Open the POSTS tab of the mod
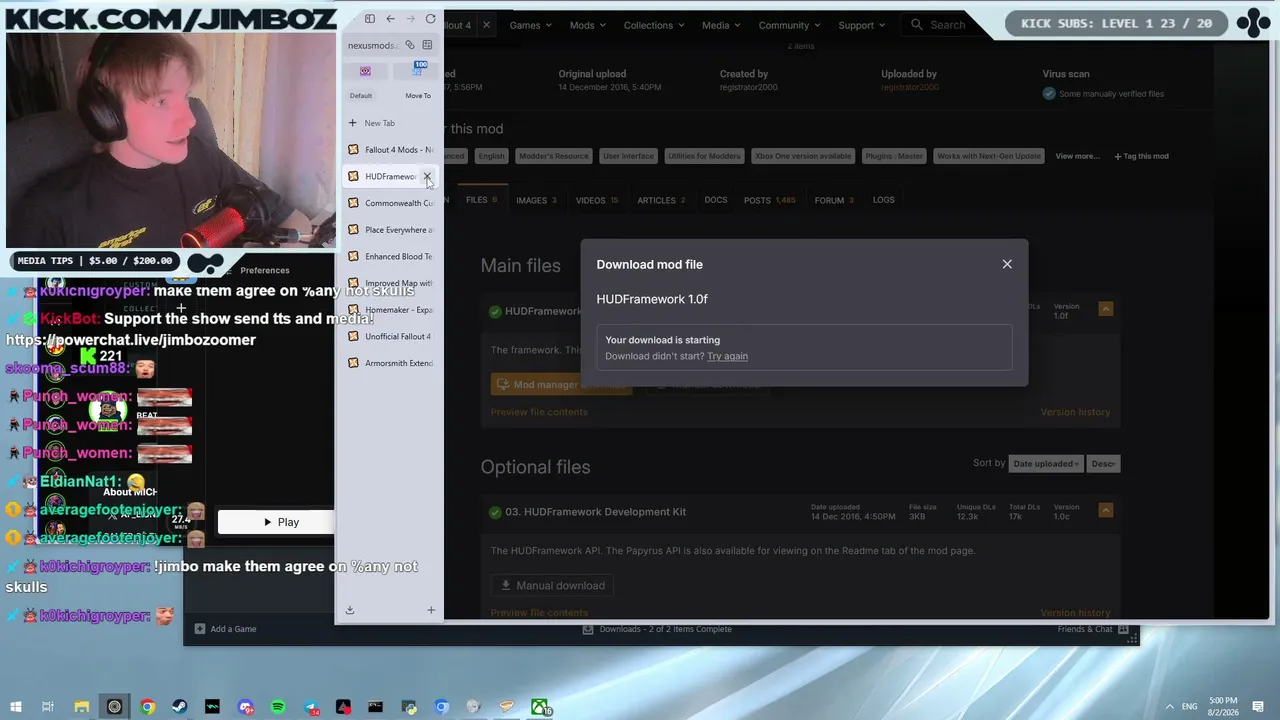The image size is (1280, 720). coord(769,200)
